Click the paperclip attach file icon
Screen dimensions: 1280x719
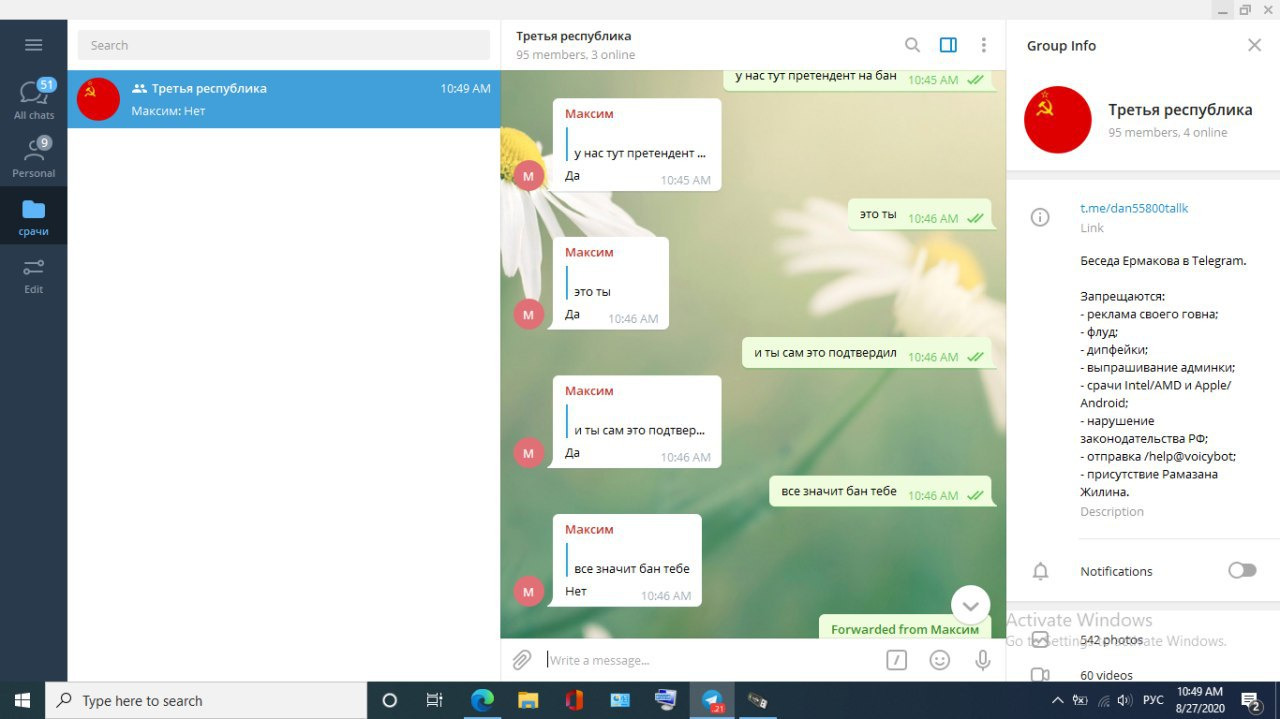coord(522,660)
